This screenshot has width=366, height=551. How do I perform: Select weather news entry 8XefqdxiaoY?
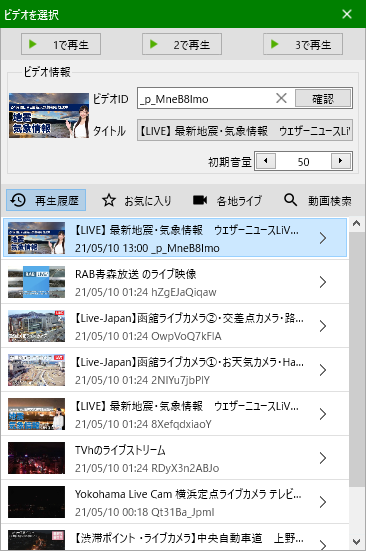(x=175, y=414)
